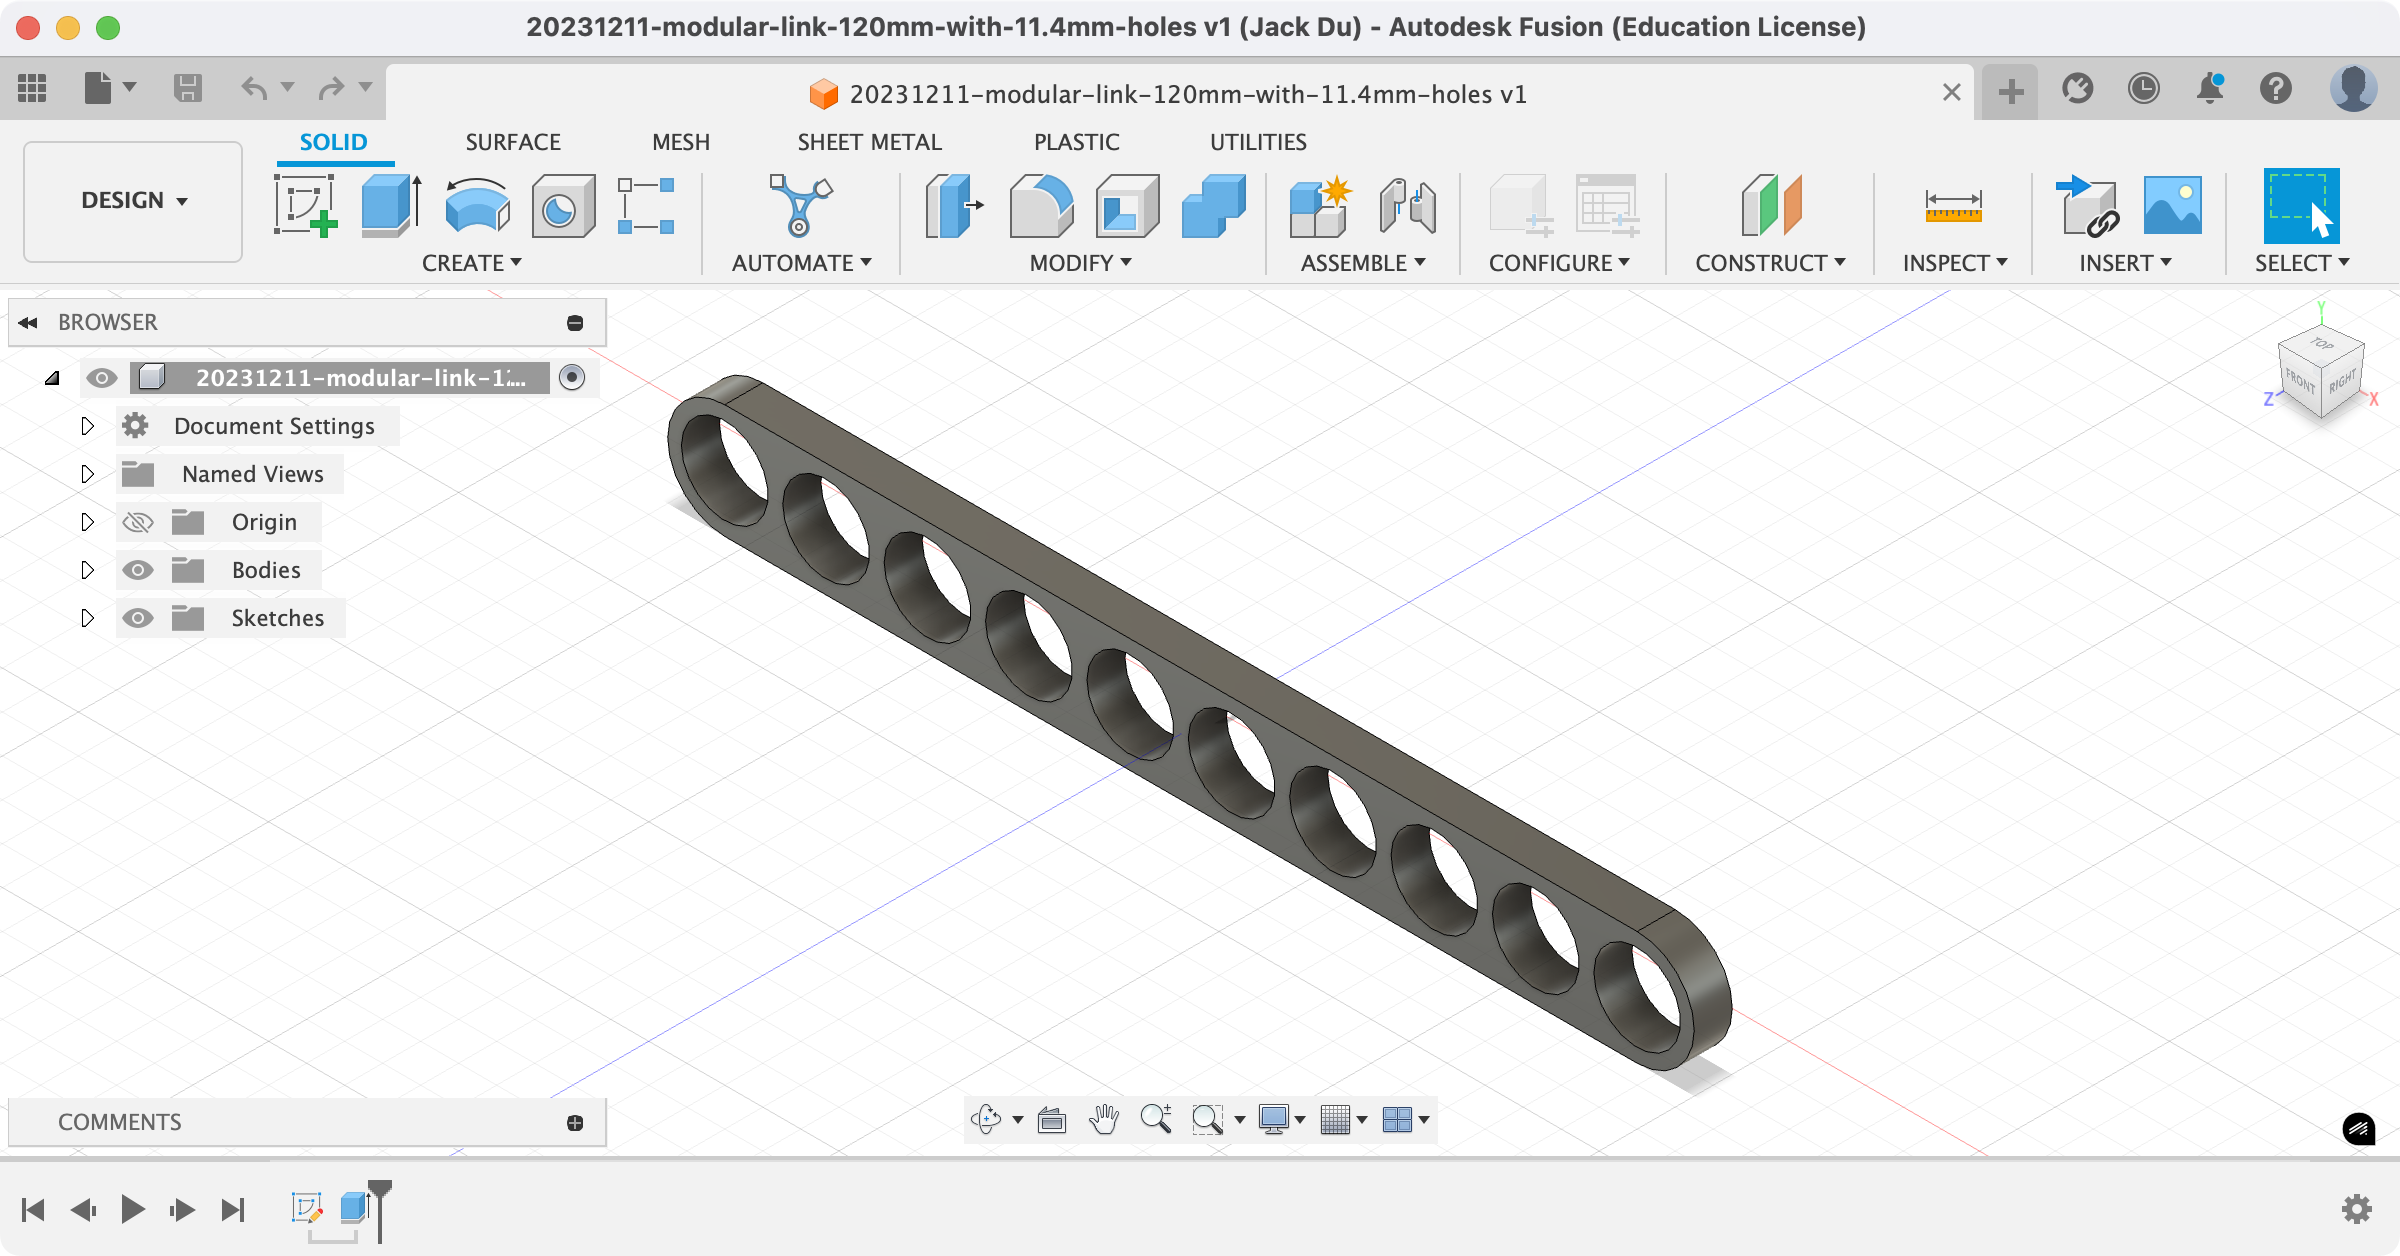Viewport: 2400px width, 1256px height.
Task: Choose the Hole tool icon
Action: click(563, 205)
